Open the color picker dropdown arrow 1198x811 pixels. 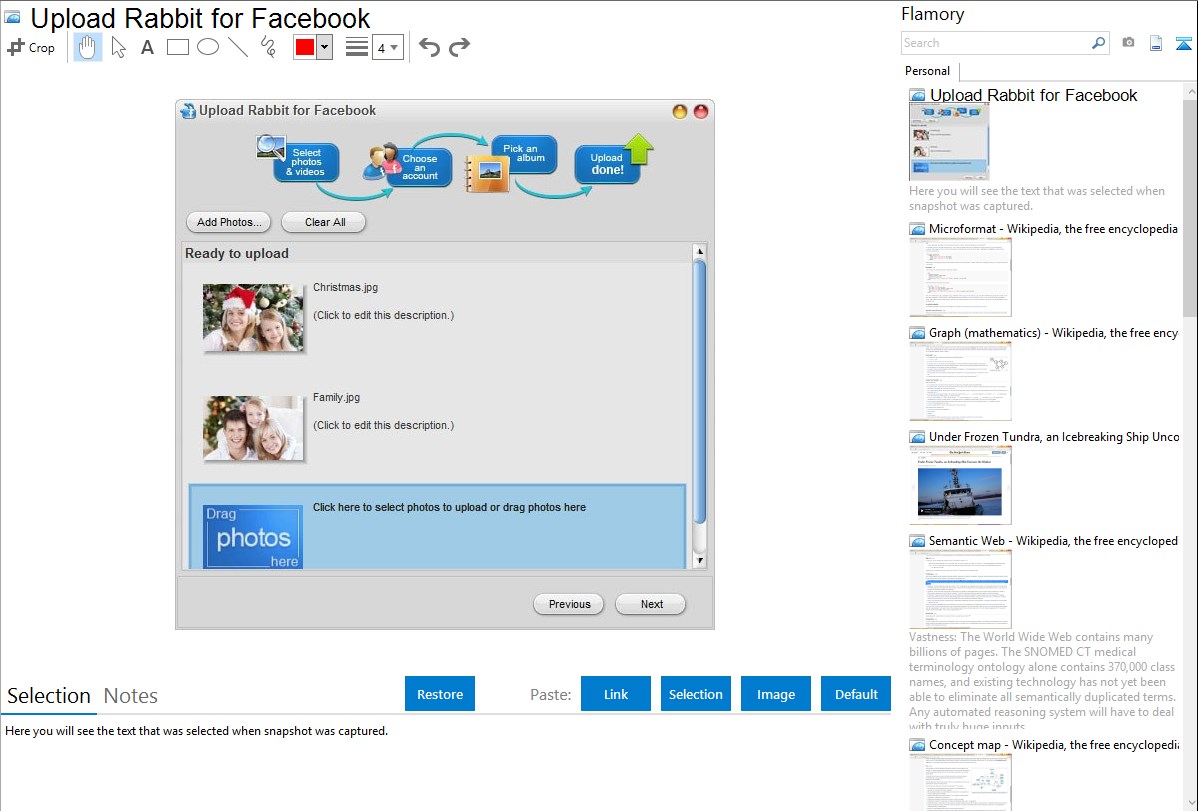click(x=324, y=47)
